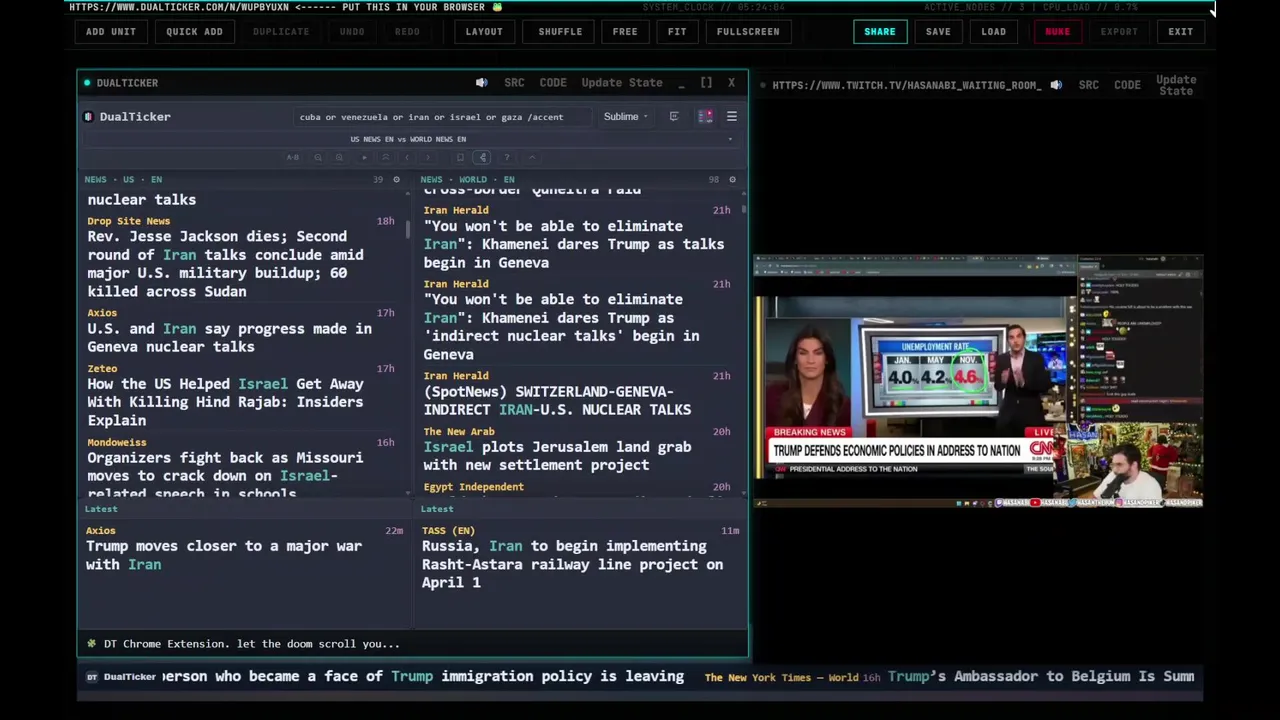The height and width of the screenshot is (720, 1280).
Task: Click 'Organizers fight back as Missouri' headline
Action: pyautogui.click(x=225, y=475)
